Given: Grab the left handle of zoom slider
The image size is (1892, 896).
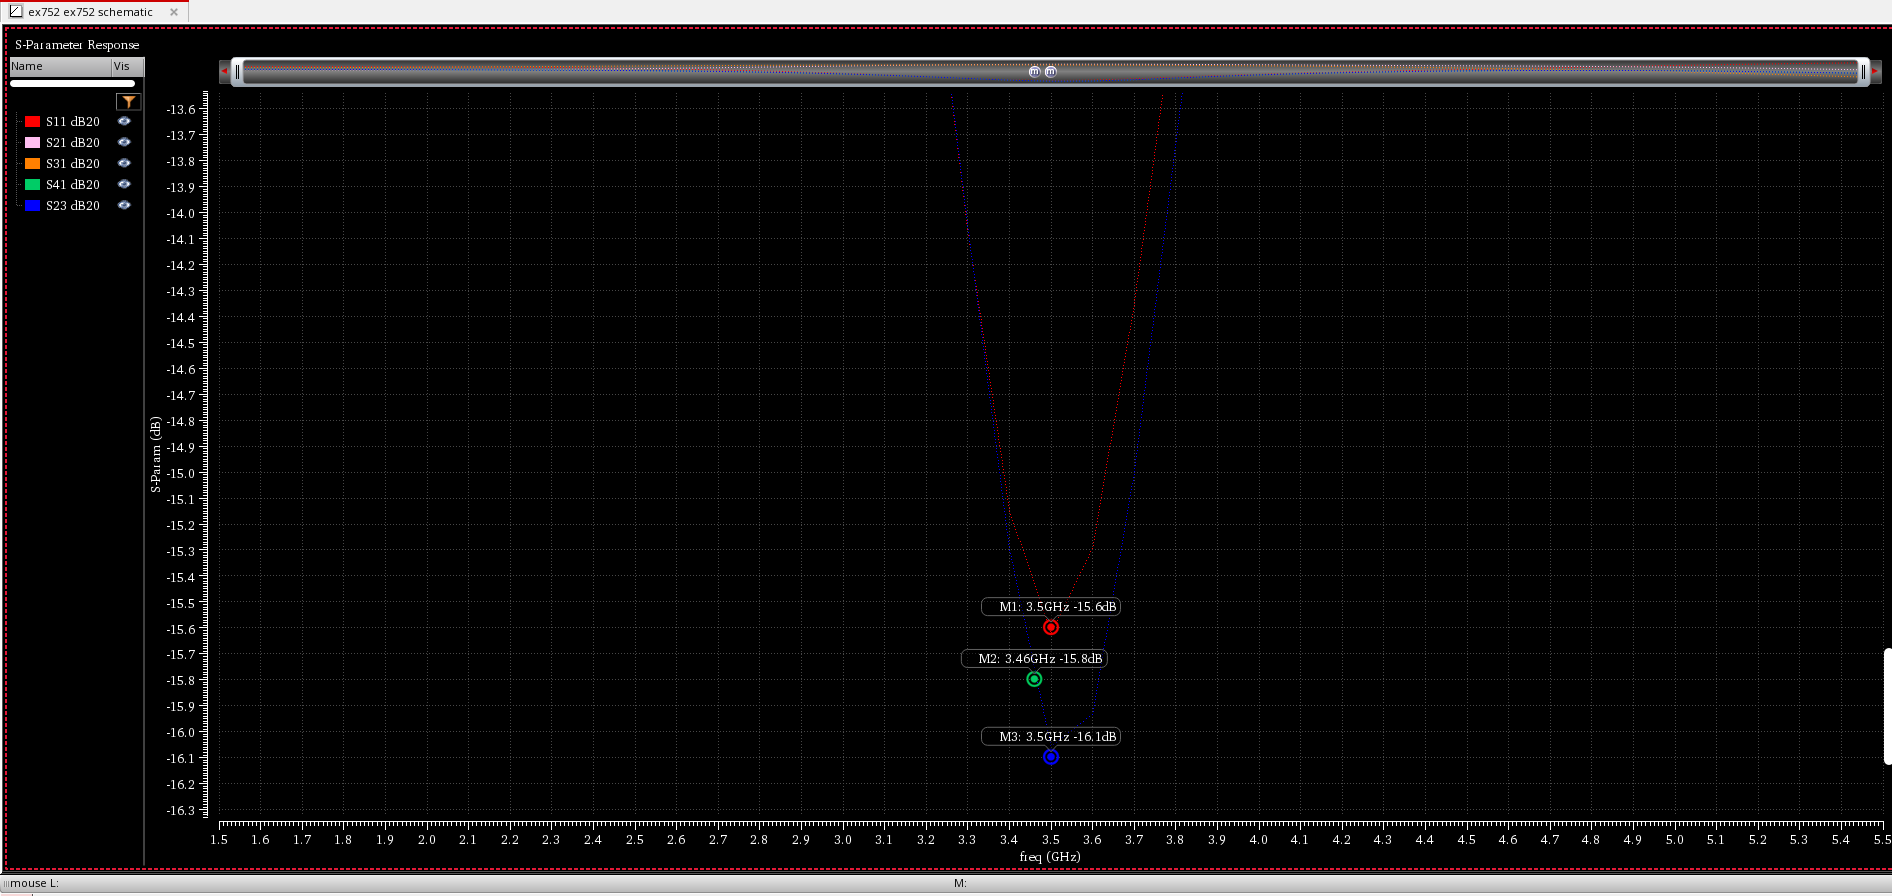Looking at the screenshot, I should (x=237, y=71).
